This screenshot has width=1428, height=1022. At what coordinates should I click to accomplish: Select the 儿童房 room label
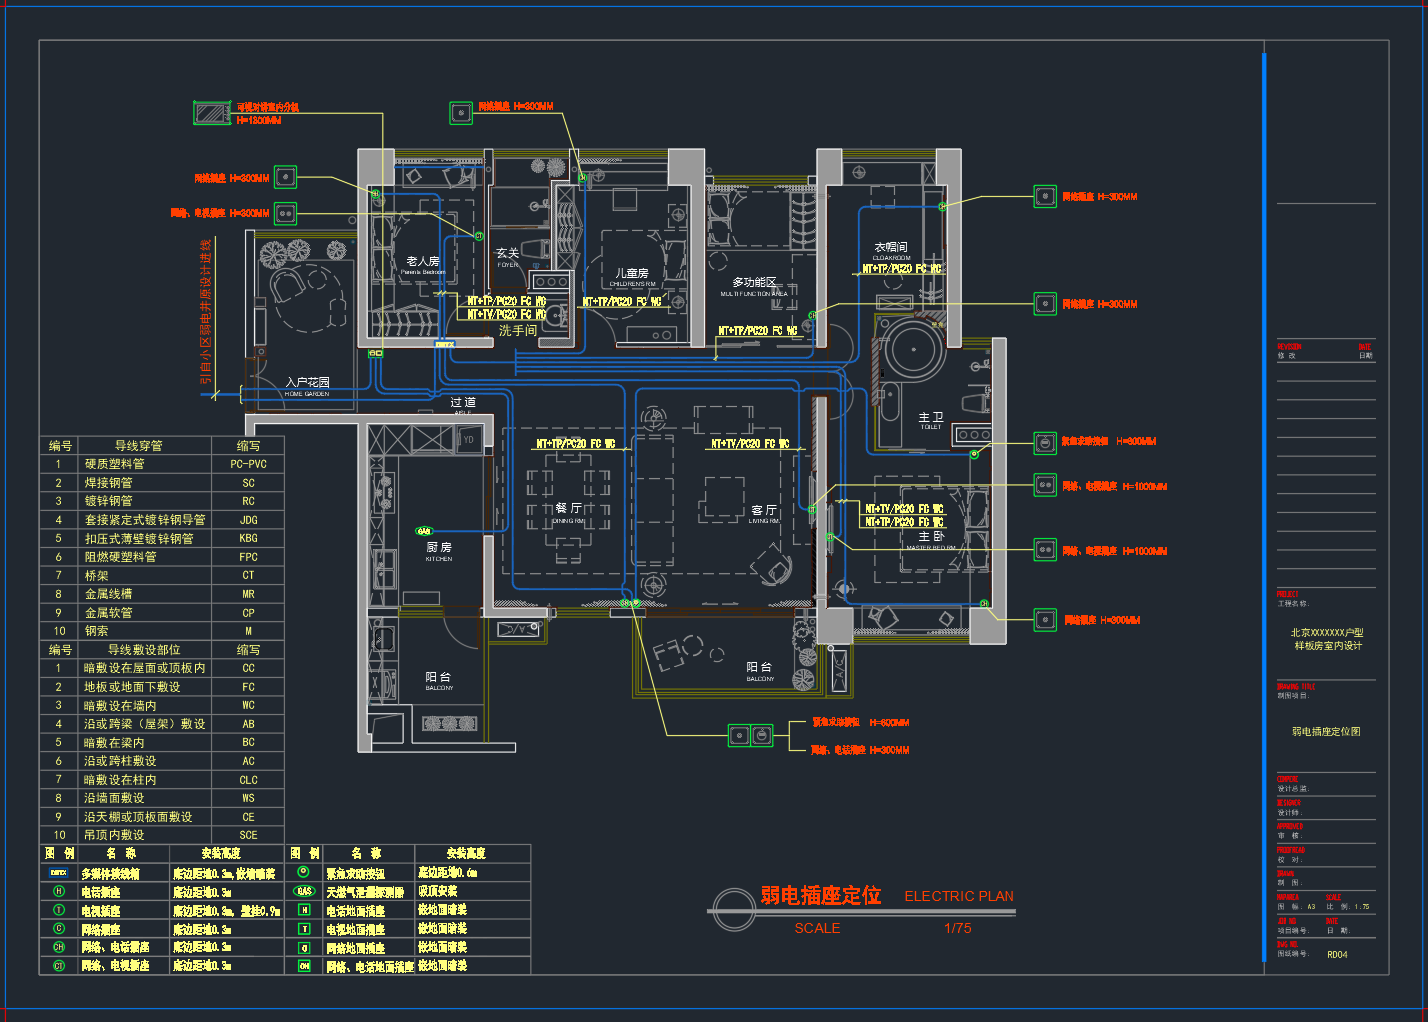coord(632,273)
